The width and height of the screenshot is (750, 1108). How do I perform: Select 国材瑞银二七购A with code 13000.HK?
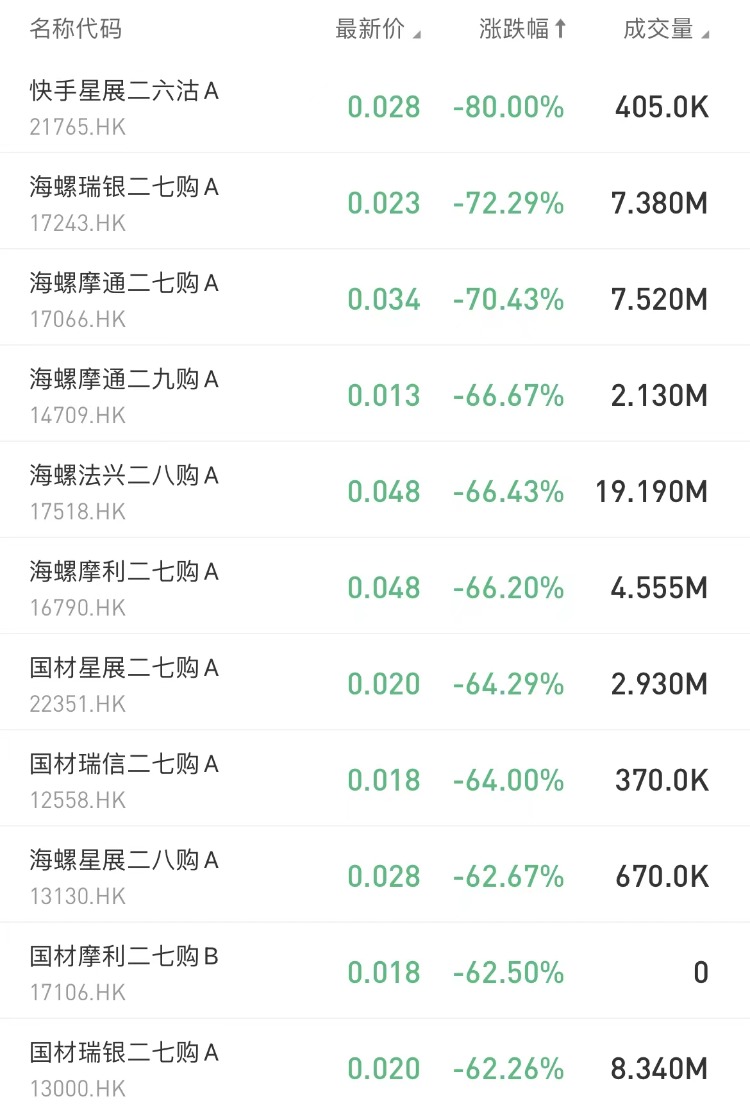[x=124, y=1052]
